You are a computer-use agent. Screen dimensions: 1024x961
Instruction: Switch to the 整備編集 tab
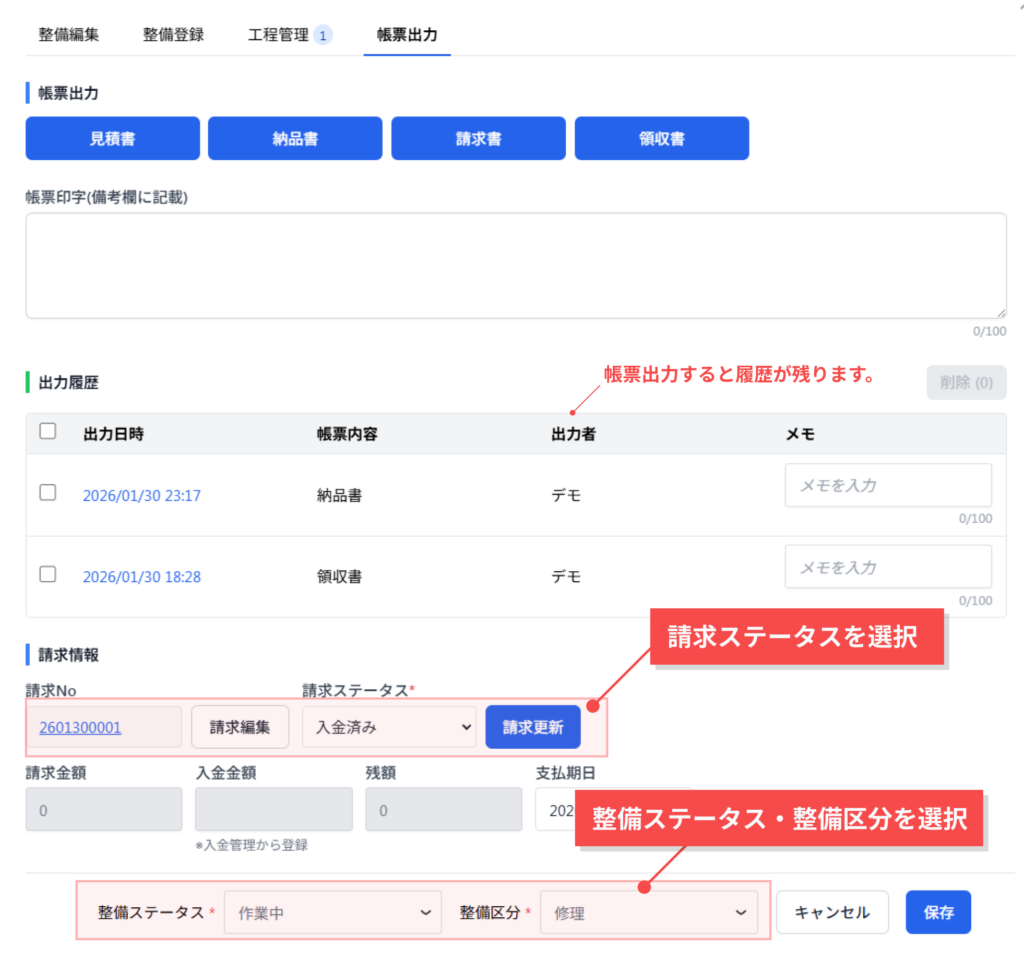click(x=68, y=35)
